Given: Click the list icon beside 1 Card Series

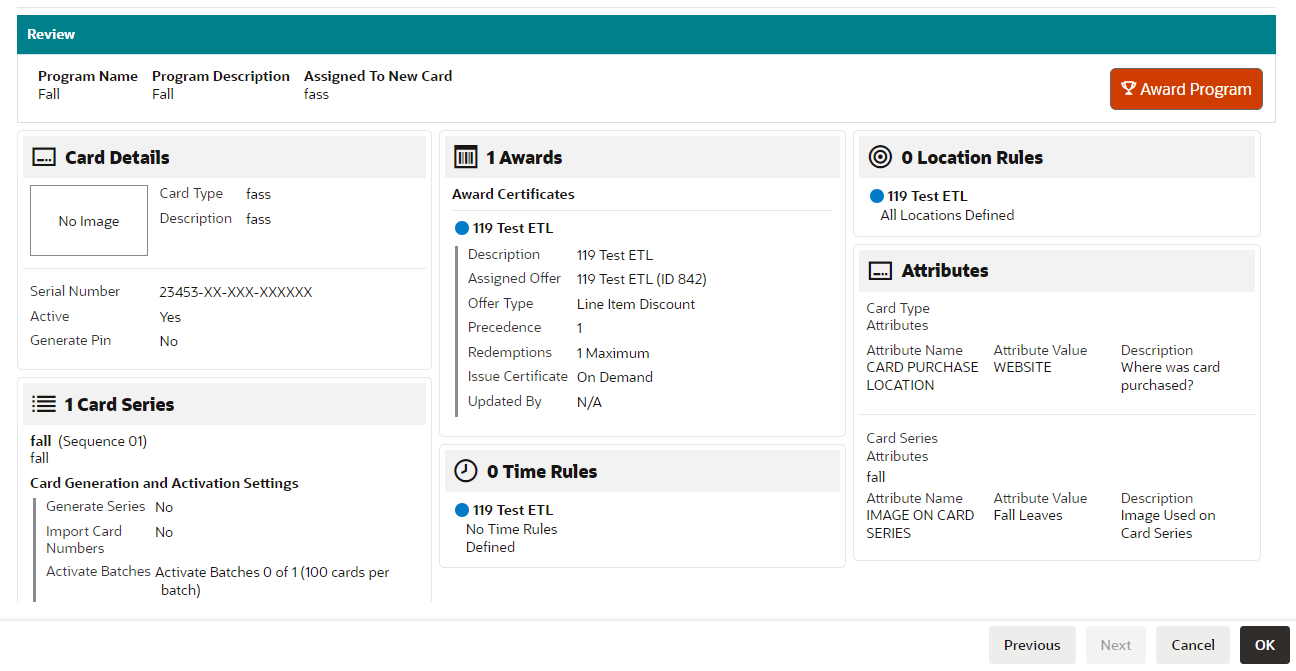Looking at the screenshot, I should (x=44, y=403).
